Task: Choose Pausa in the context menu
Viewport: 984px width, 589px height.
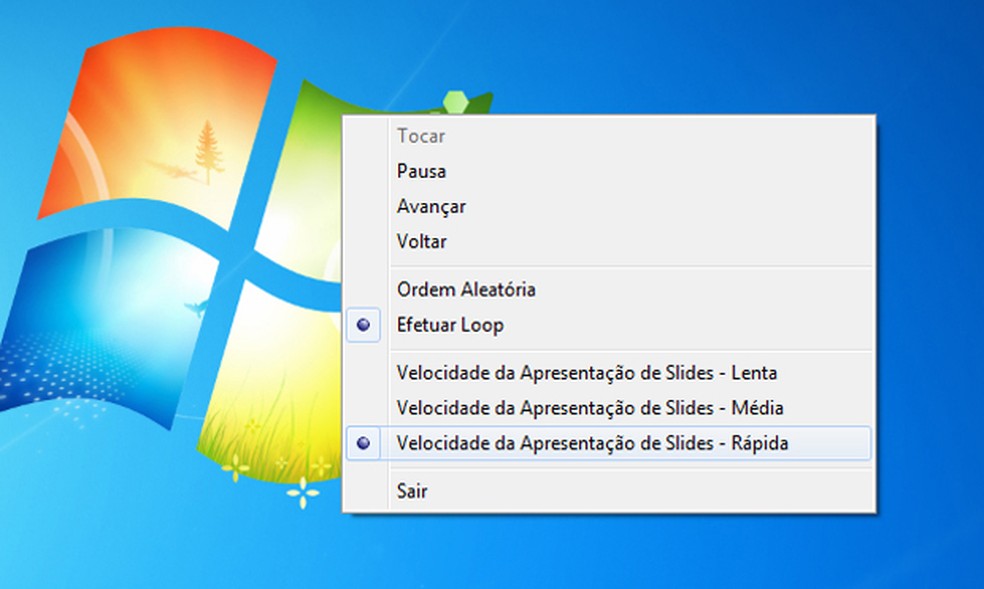Action: pyautogui.click(x=608, y=171)
